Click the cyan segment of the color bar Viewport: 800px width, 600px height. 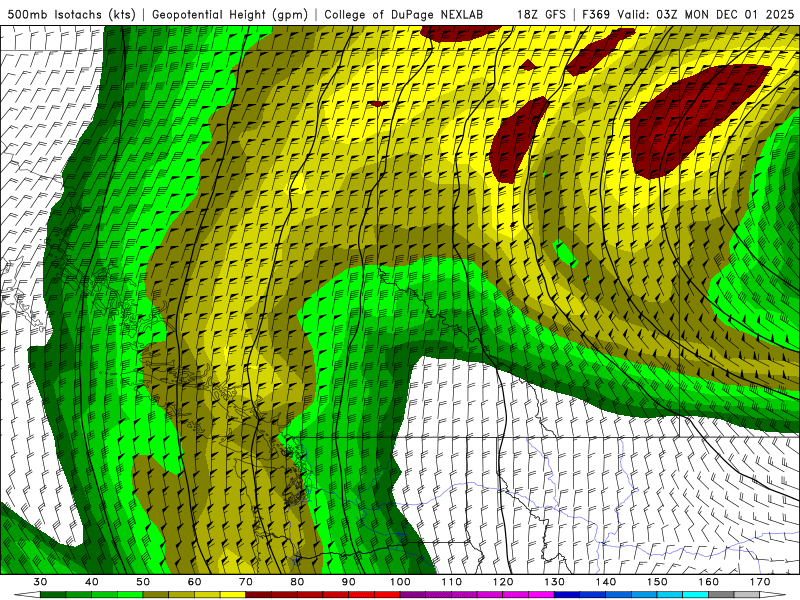(695, 595)
